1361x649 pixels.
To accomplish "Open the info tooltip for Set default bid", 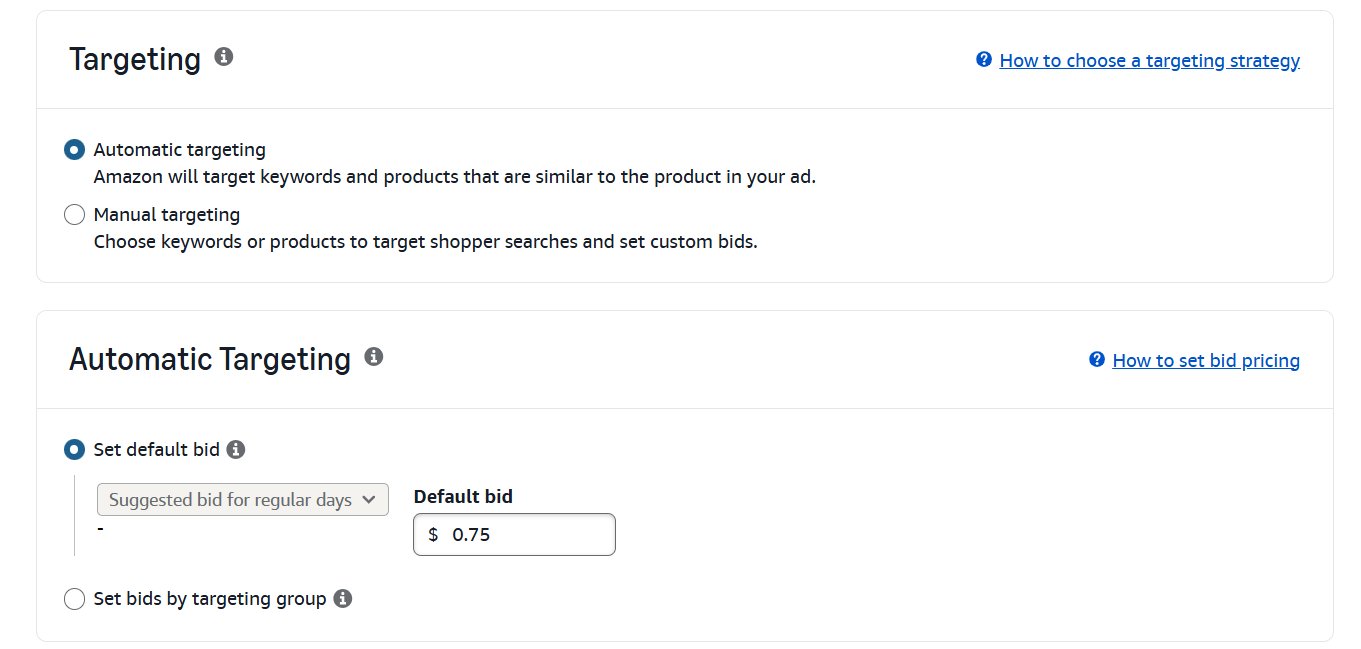I will click(236, 449).
